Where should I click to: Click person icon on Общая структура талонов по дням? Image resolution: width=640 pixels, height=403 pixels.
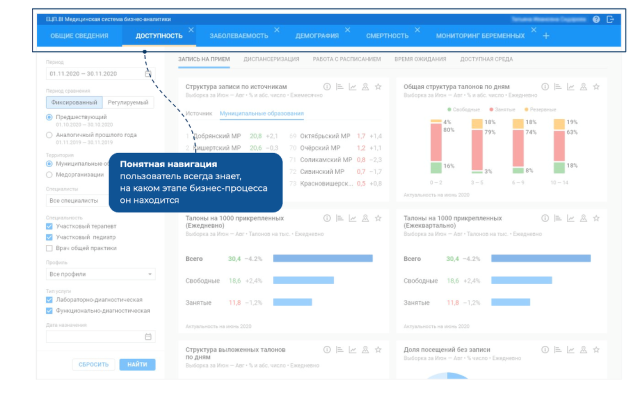coord(583,87)
